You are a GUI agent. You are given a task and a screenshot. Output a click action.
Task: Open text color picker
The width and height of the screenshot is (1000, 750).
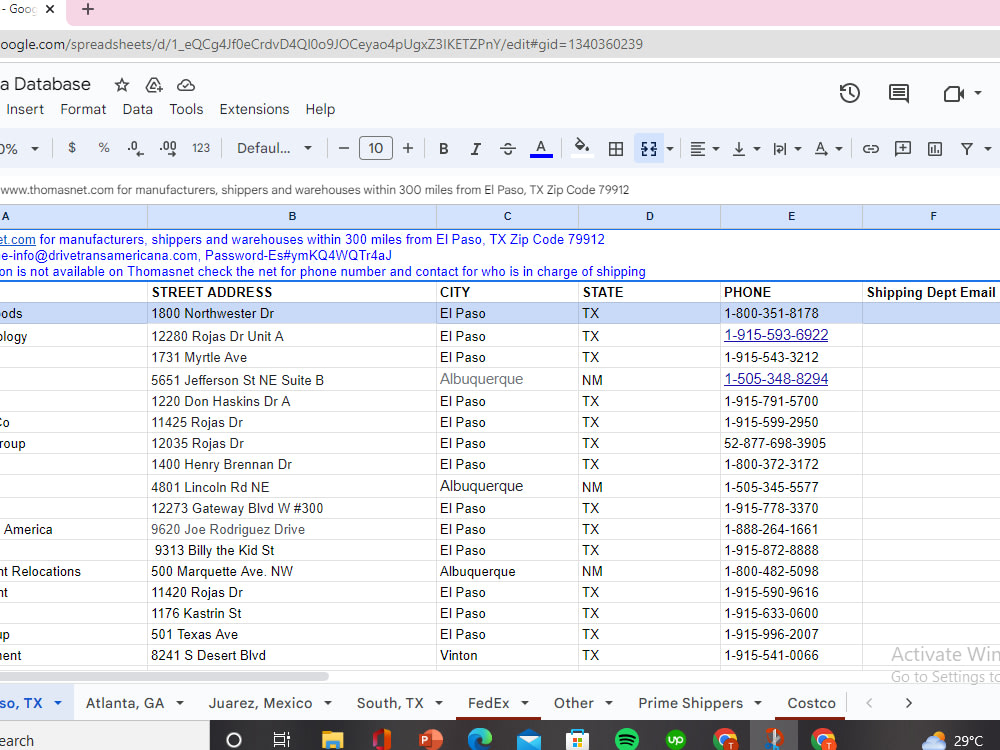541,149
